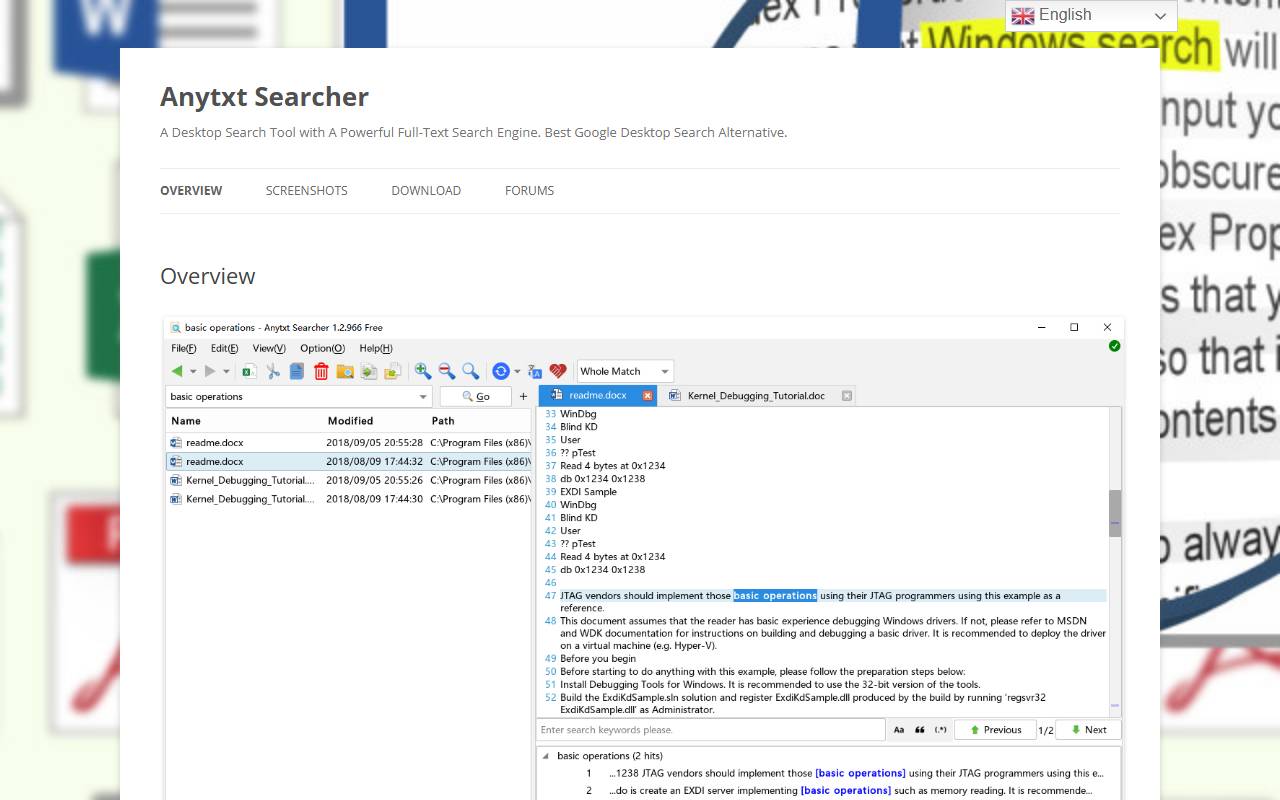This screenshot has height=800, width=1280.
Task: Select Kernel_Debugging_Tutorial modified 2018/09/05 20:55:26
Action: (x=349, y=481)
